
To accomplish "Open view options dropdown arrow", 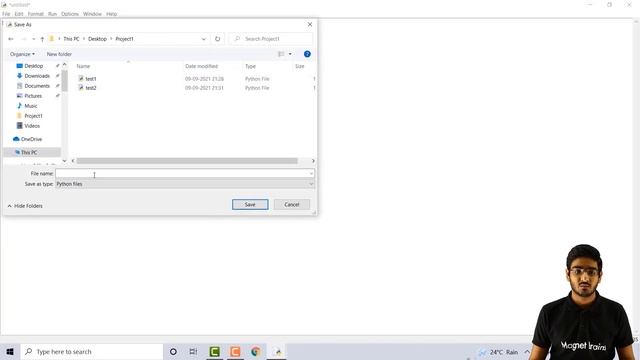I will pos(290,54).
